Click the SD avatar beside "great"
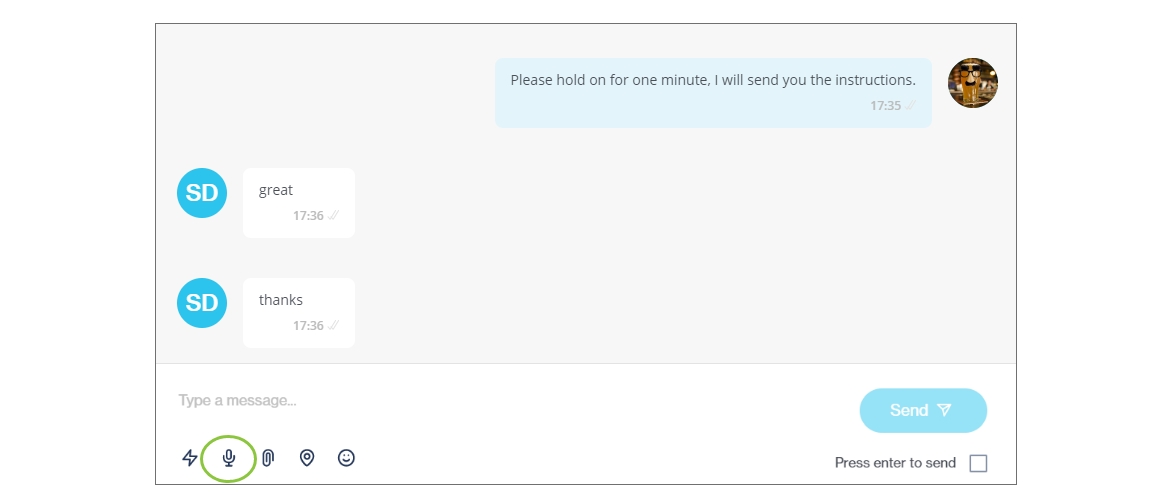The image size is (1170, 493). (x=202, y=193)
